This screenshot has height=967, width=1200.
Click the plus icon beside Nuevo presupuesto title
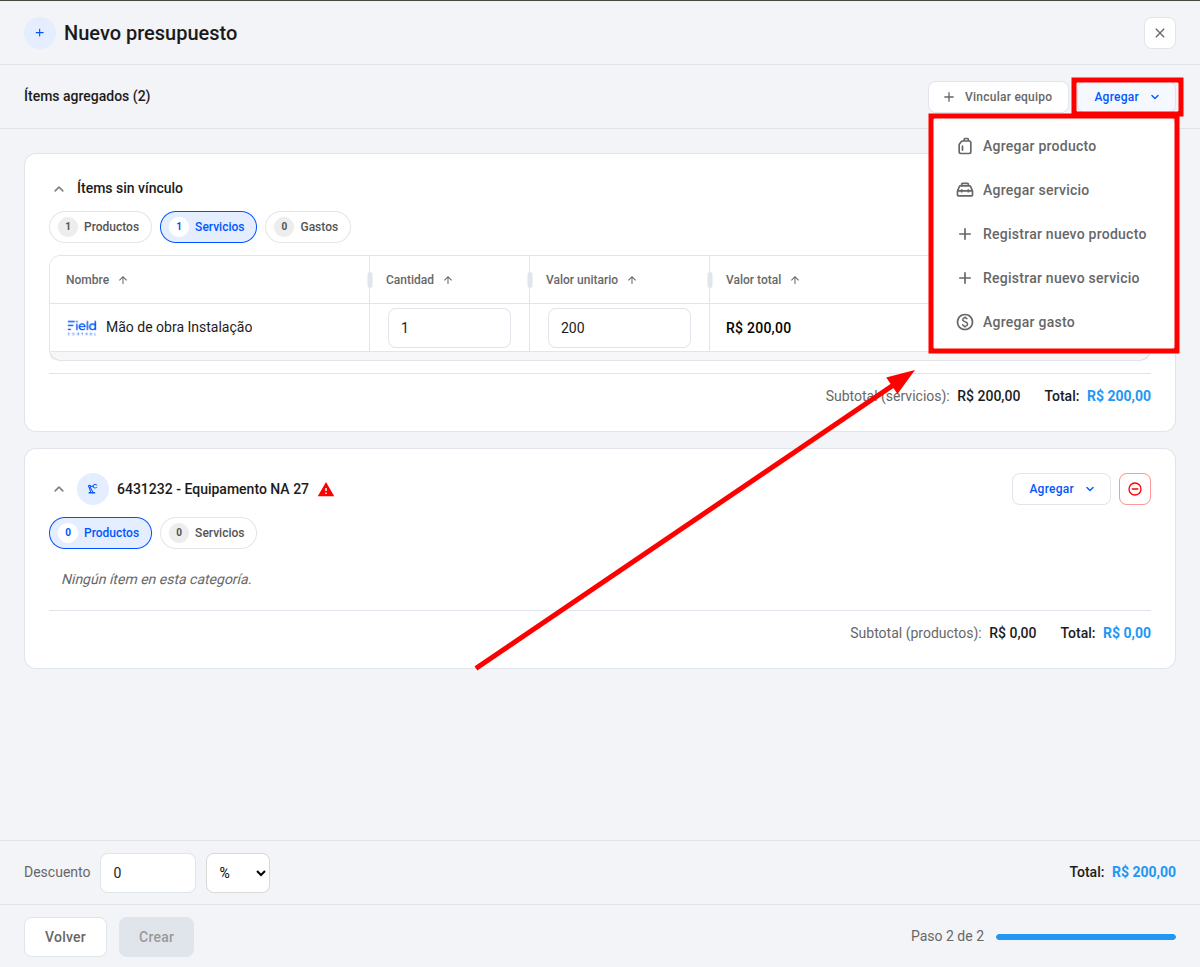40,33
